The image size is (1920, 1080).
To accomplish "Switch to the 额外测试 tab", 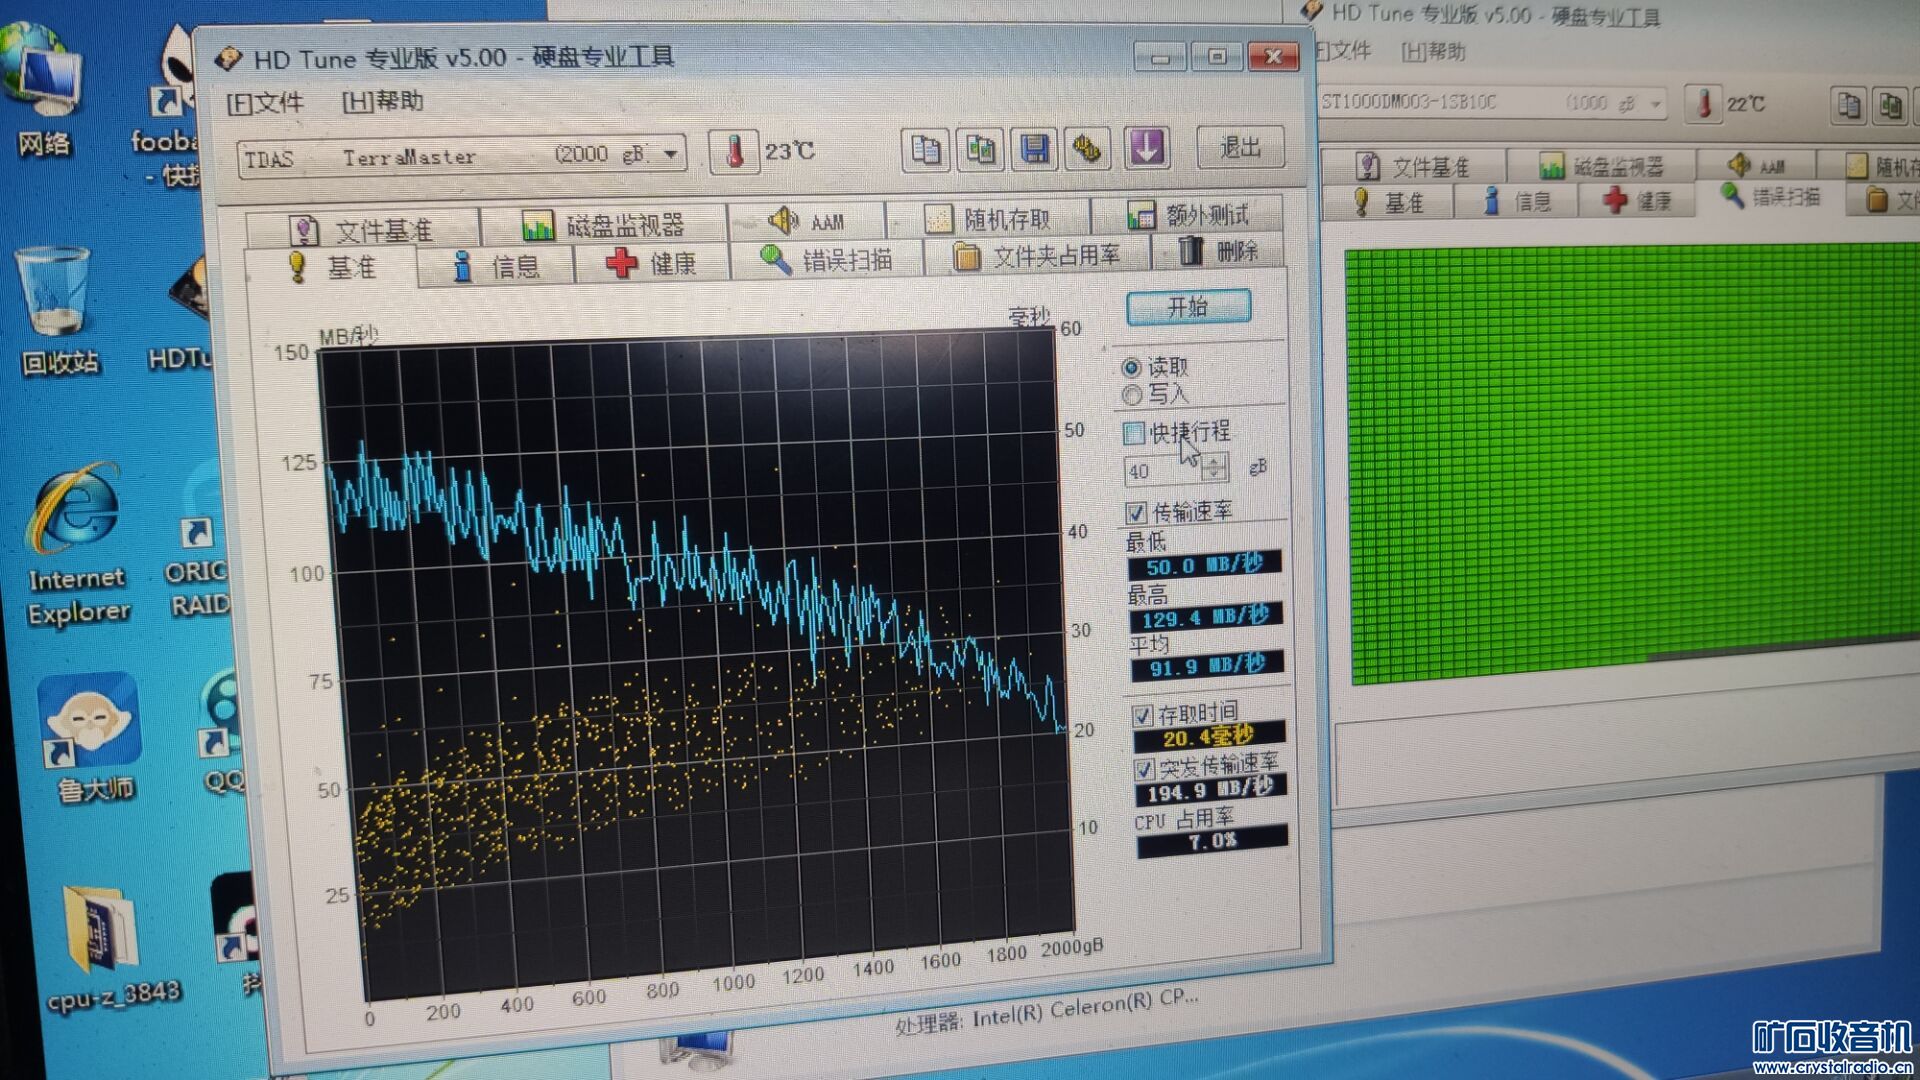I will (1187, 214).
